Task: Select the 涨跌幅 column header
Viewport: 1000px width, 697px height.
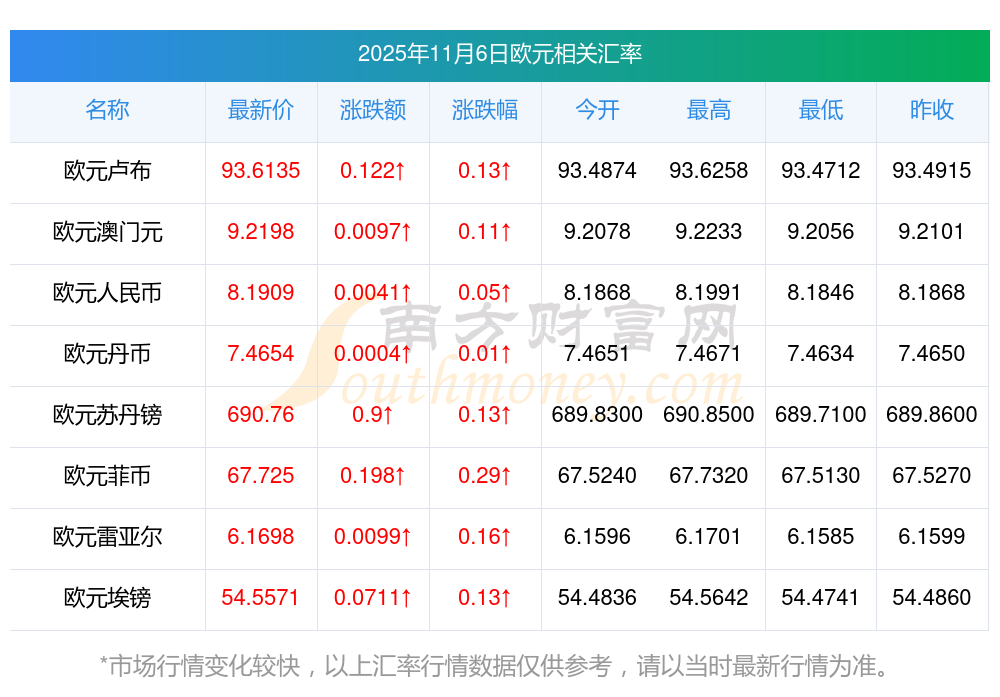Action: click(x=485, y=110)
